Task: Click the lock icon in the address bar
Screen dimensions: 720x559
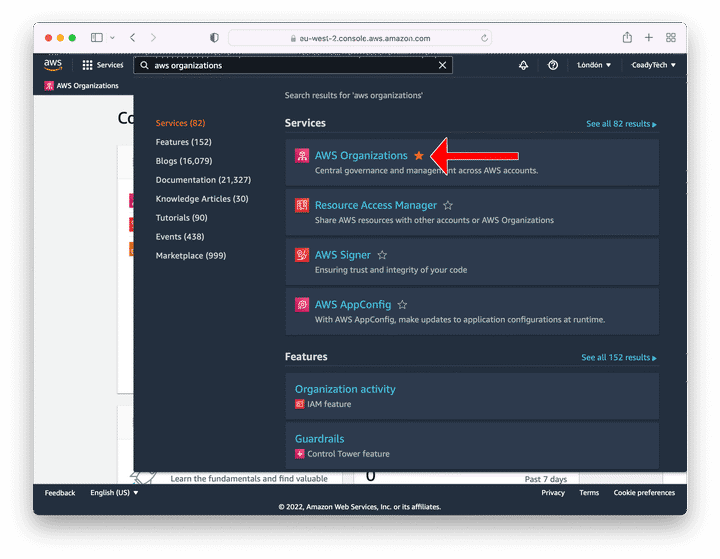Action: (293, 39)
